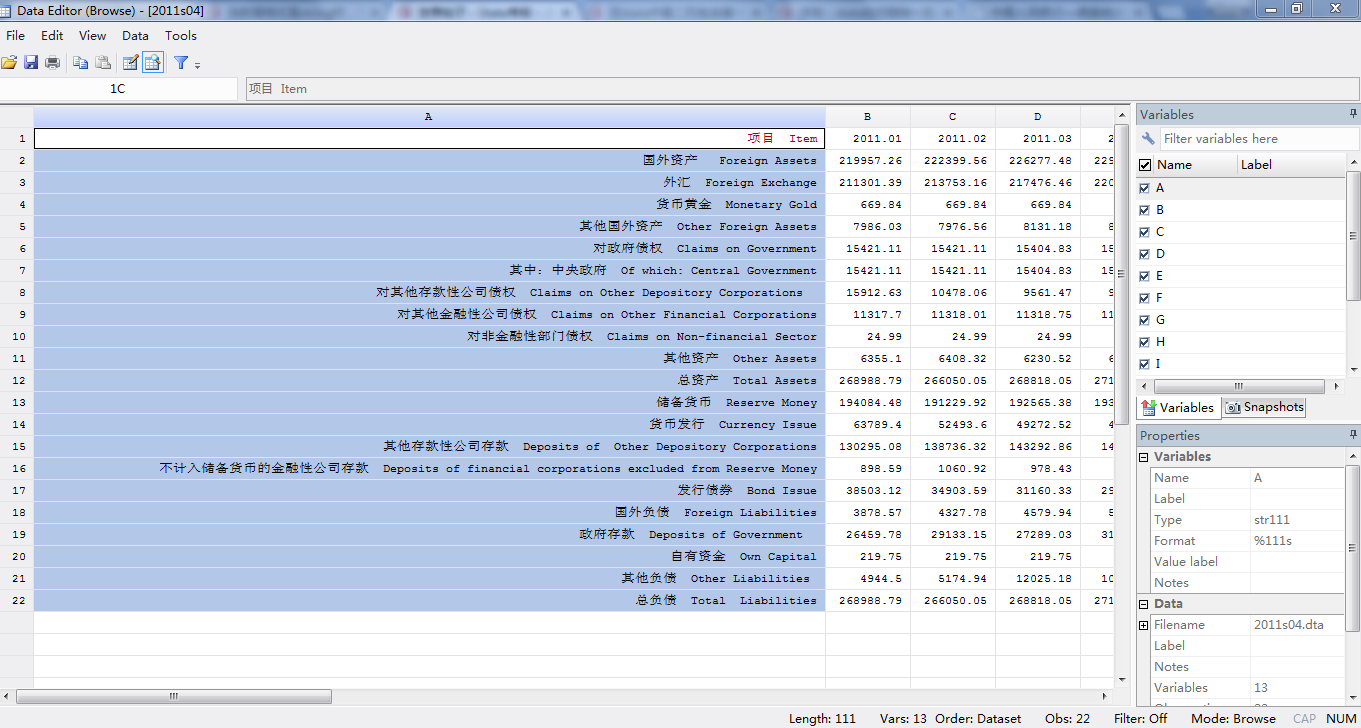Sort variables by the Label column header
The image size is (1361, 728).
pyautogui.click(x=1291, y=165)
